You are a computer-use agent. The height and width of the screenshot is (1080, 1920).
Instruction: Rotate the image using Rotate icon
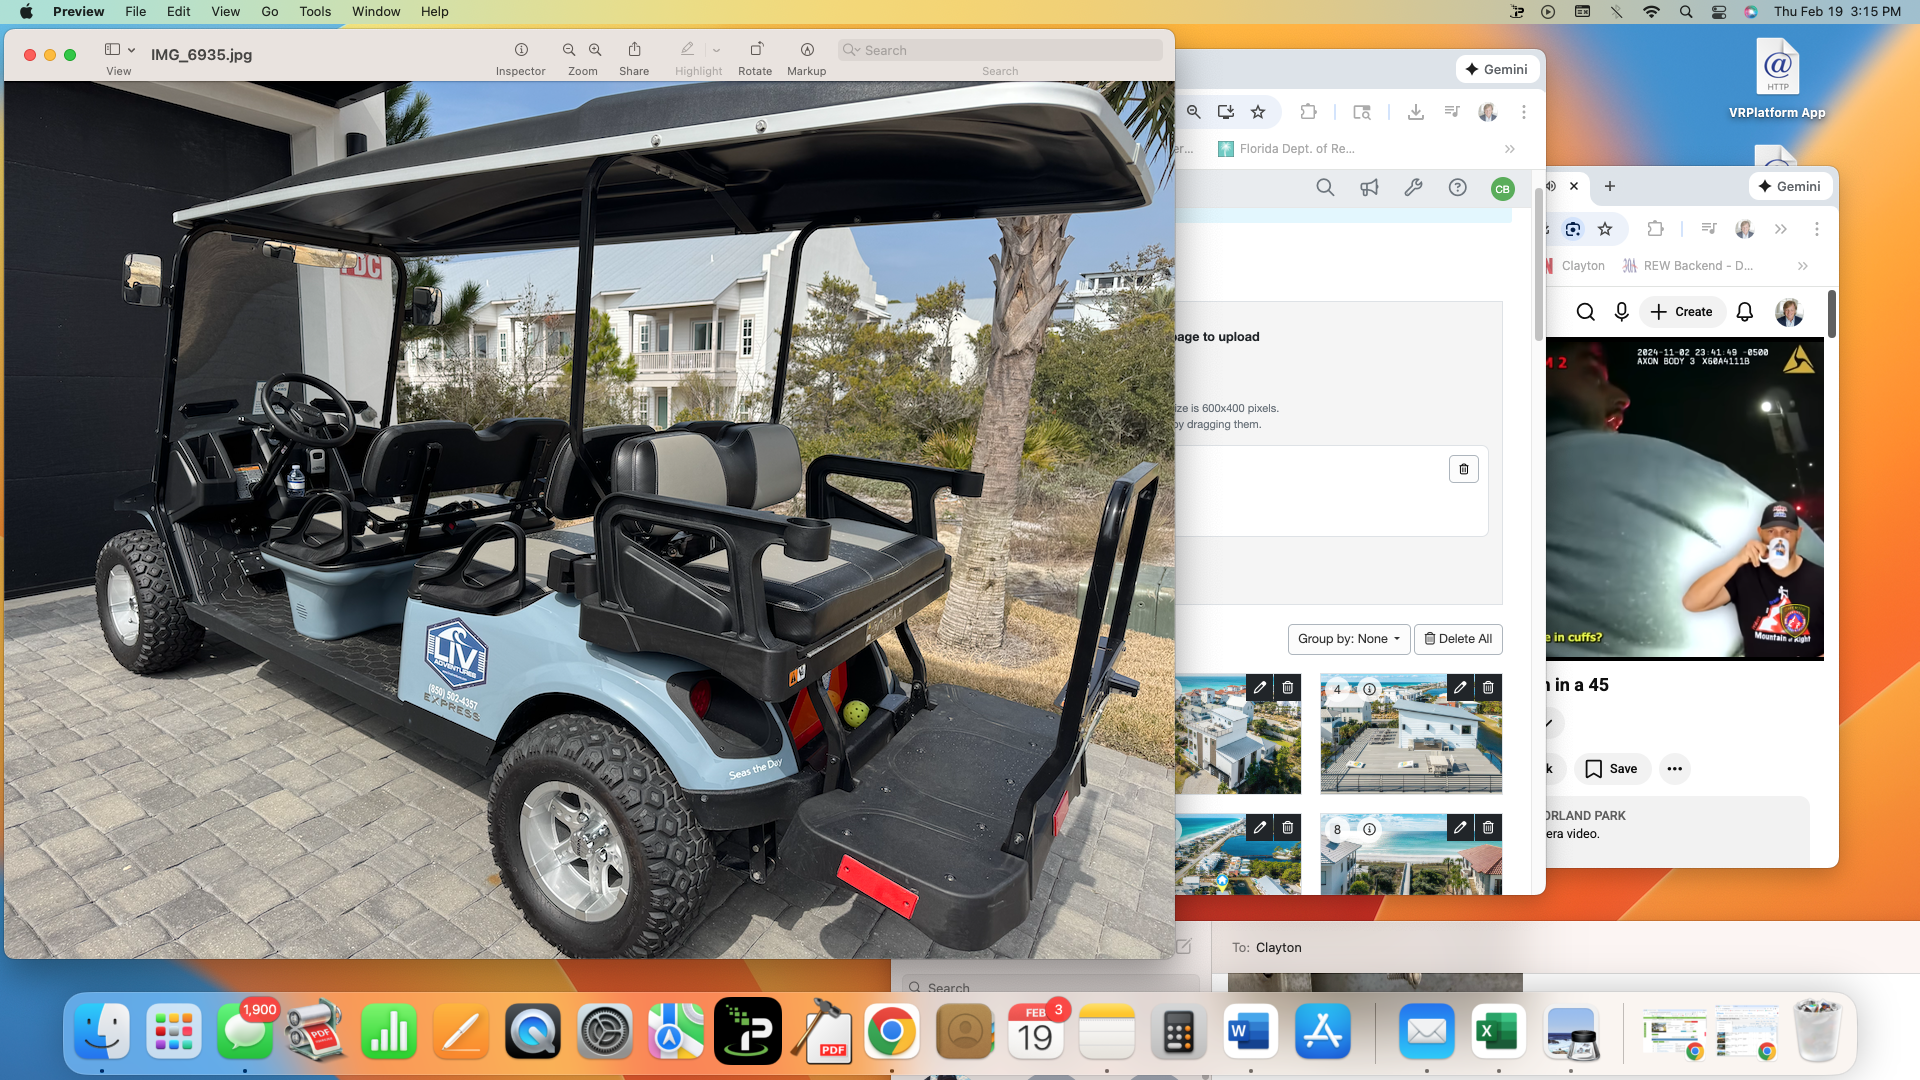tap(756, 50)
